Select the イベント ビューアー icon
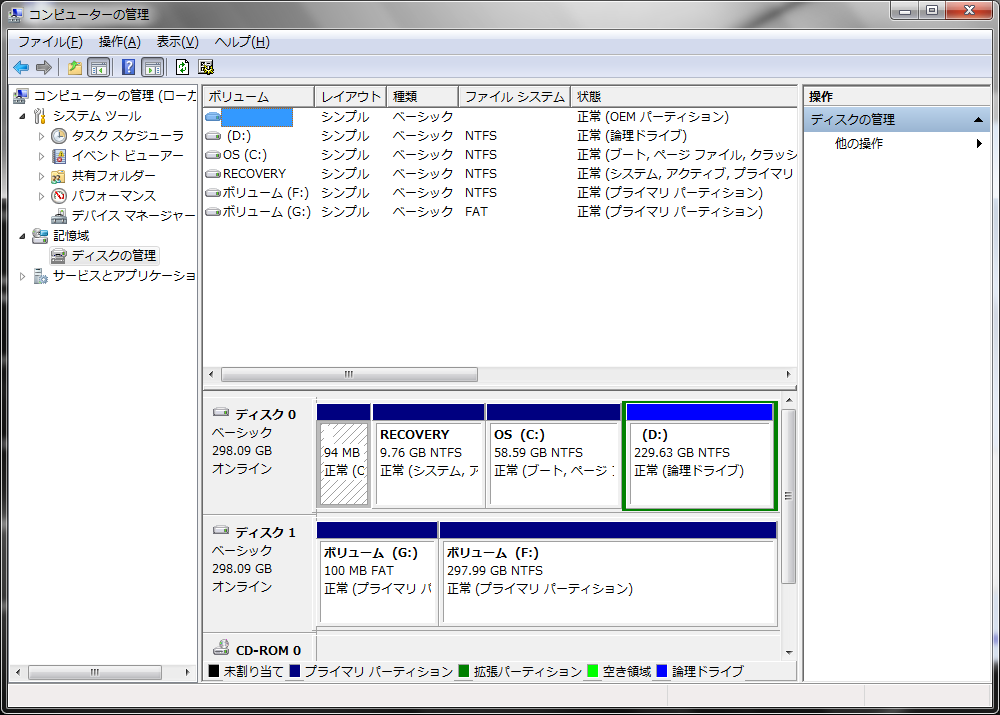Viewport: 1000px width, 715px height. (x=59, y=156)
